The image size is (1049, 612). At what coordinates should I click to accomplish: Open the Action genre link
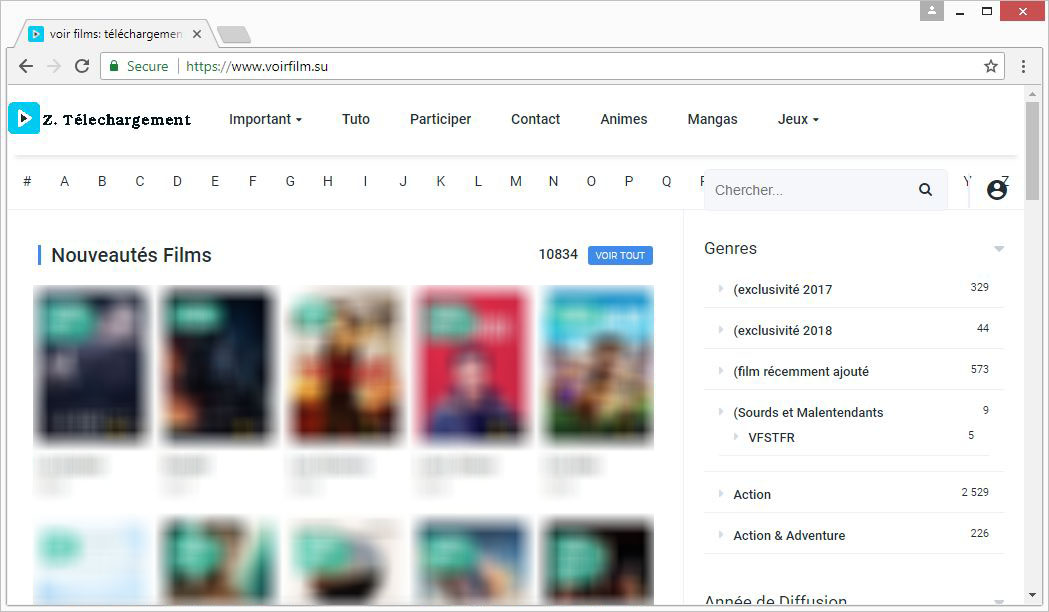tap(752, 494)
